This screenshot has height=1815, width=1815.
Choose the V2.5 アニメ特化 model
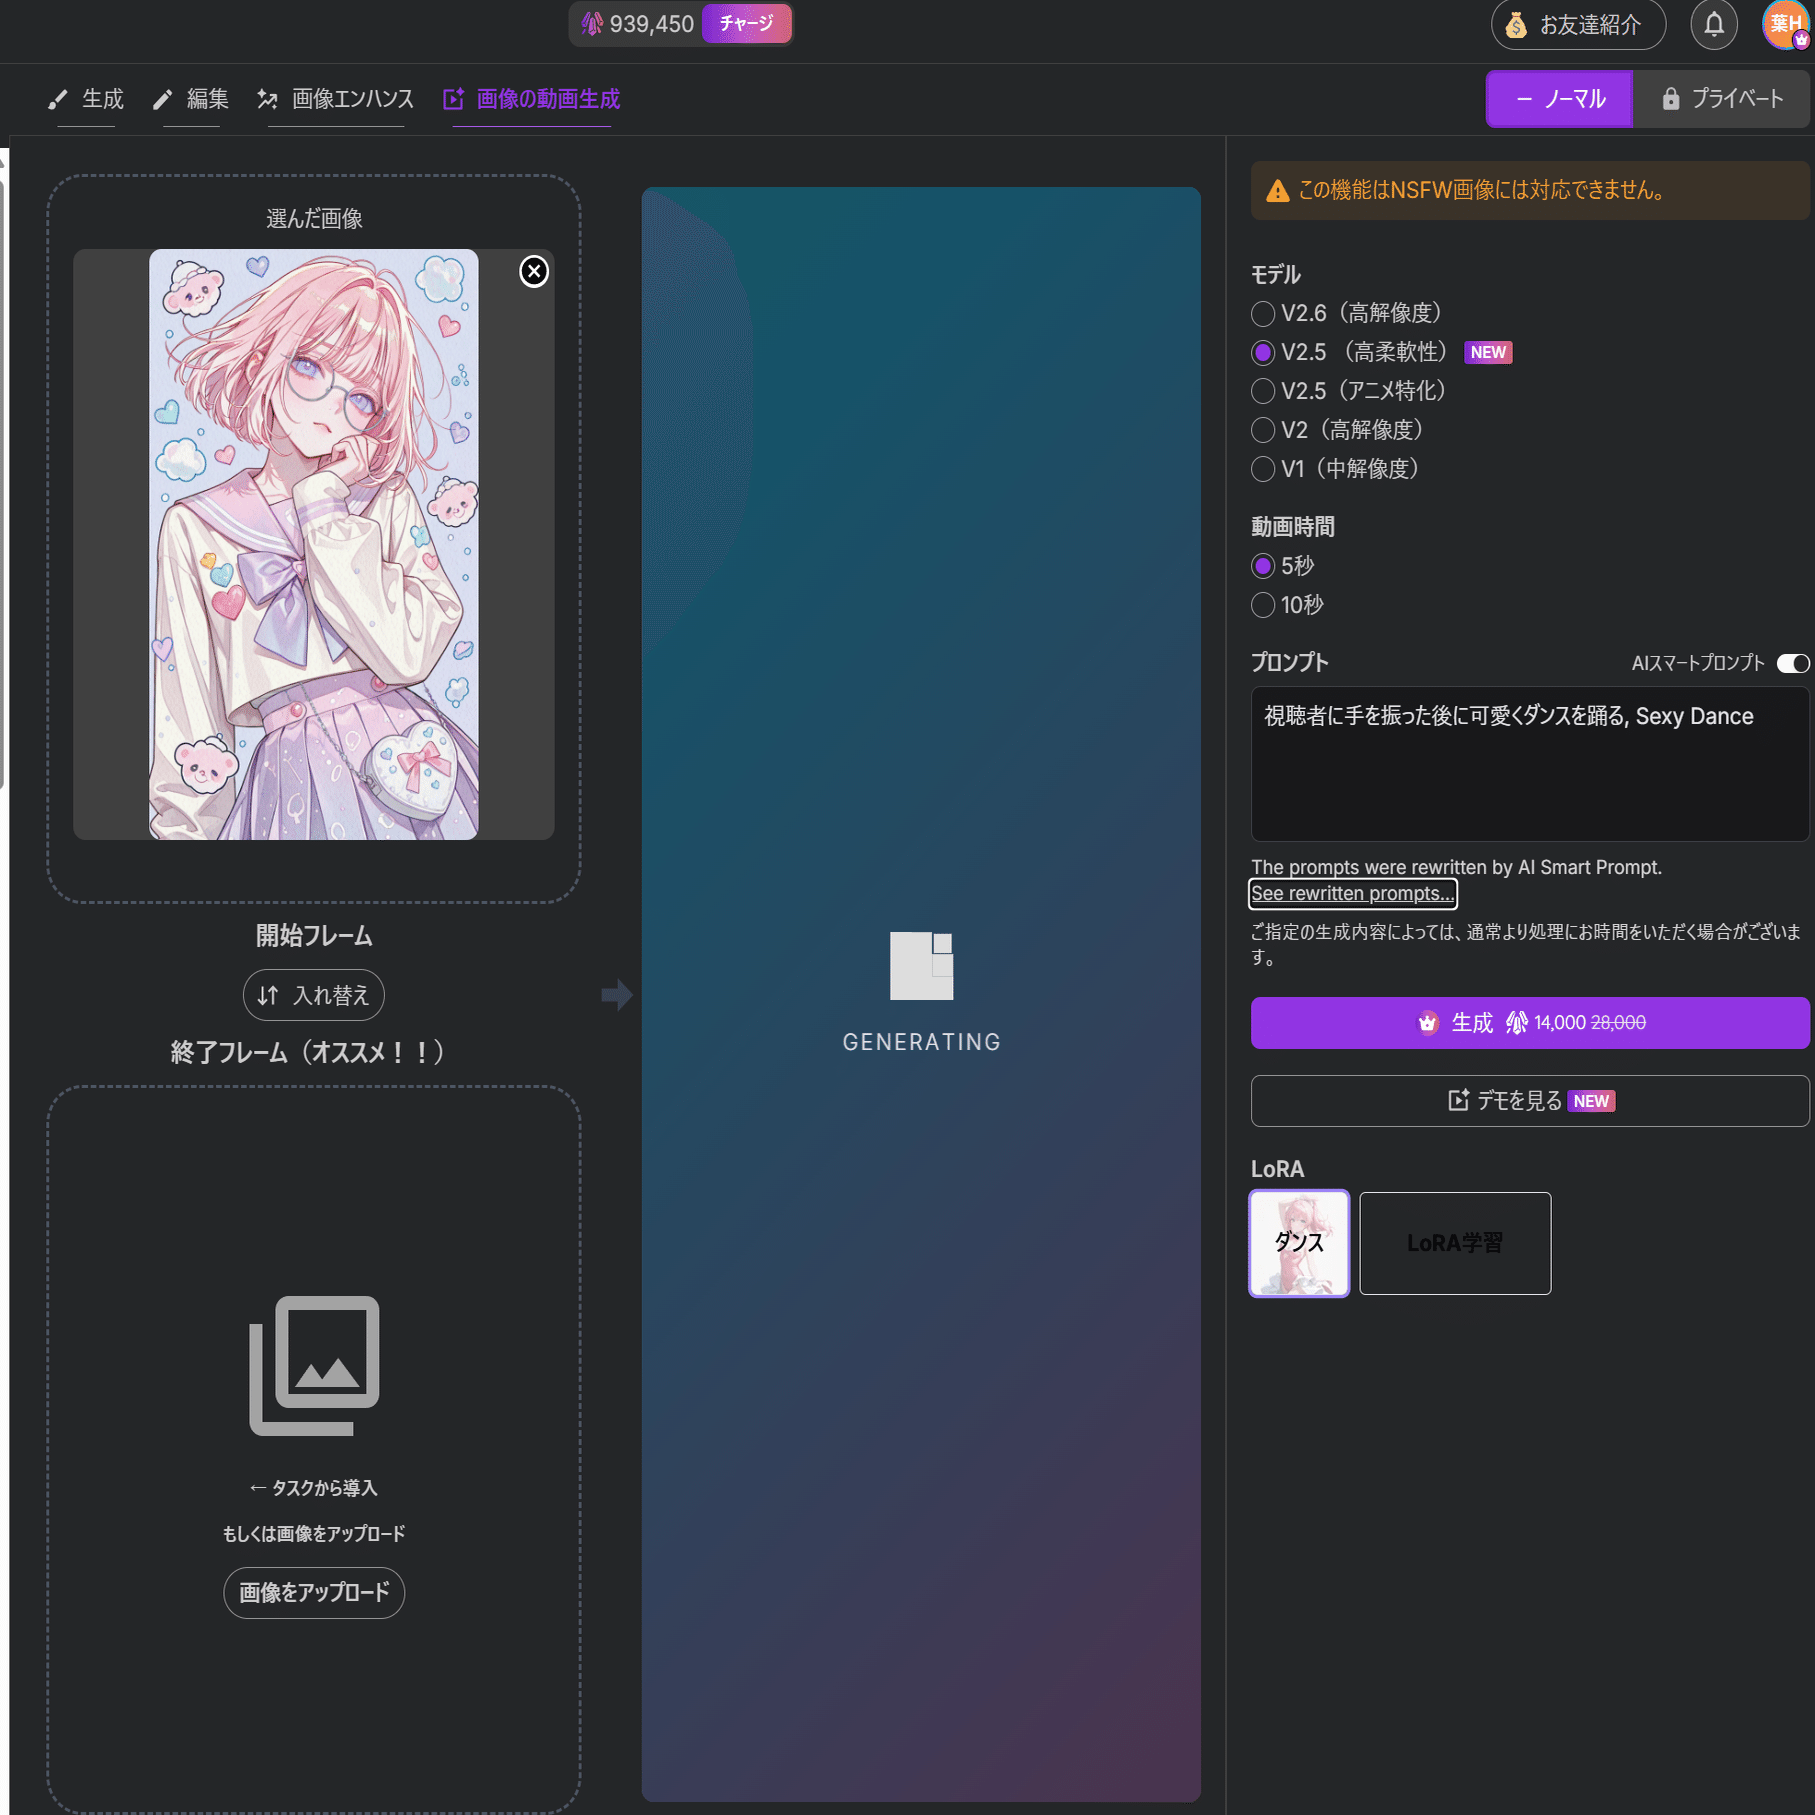click(1262, 391)
